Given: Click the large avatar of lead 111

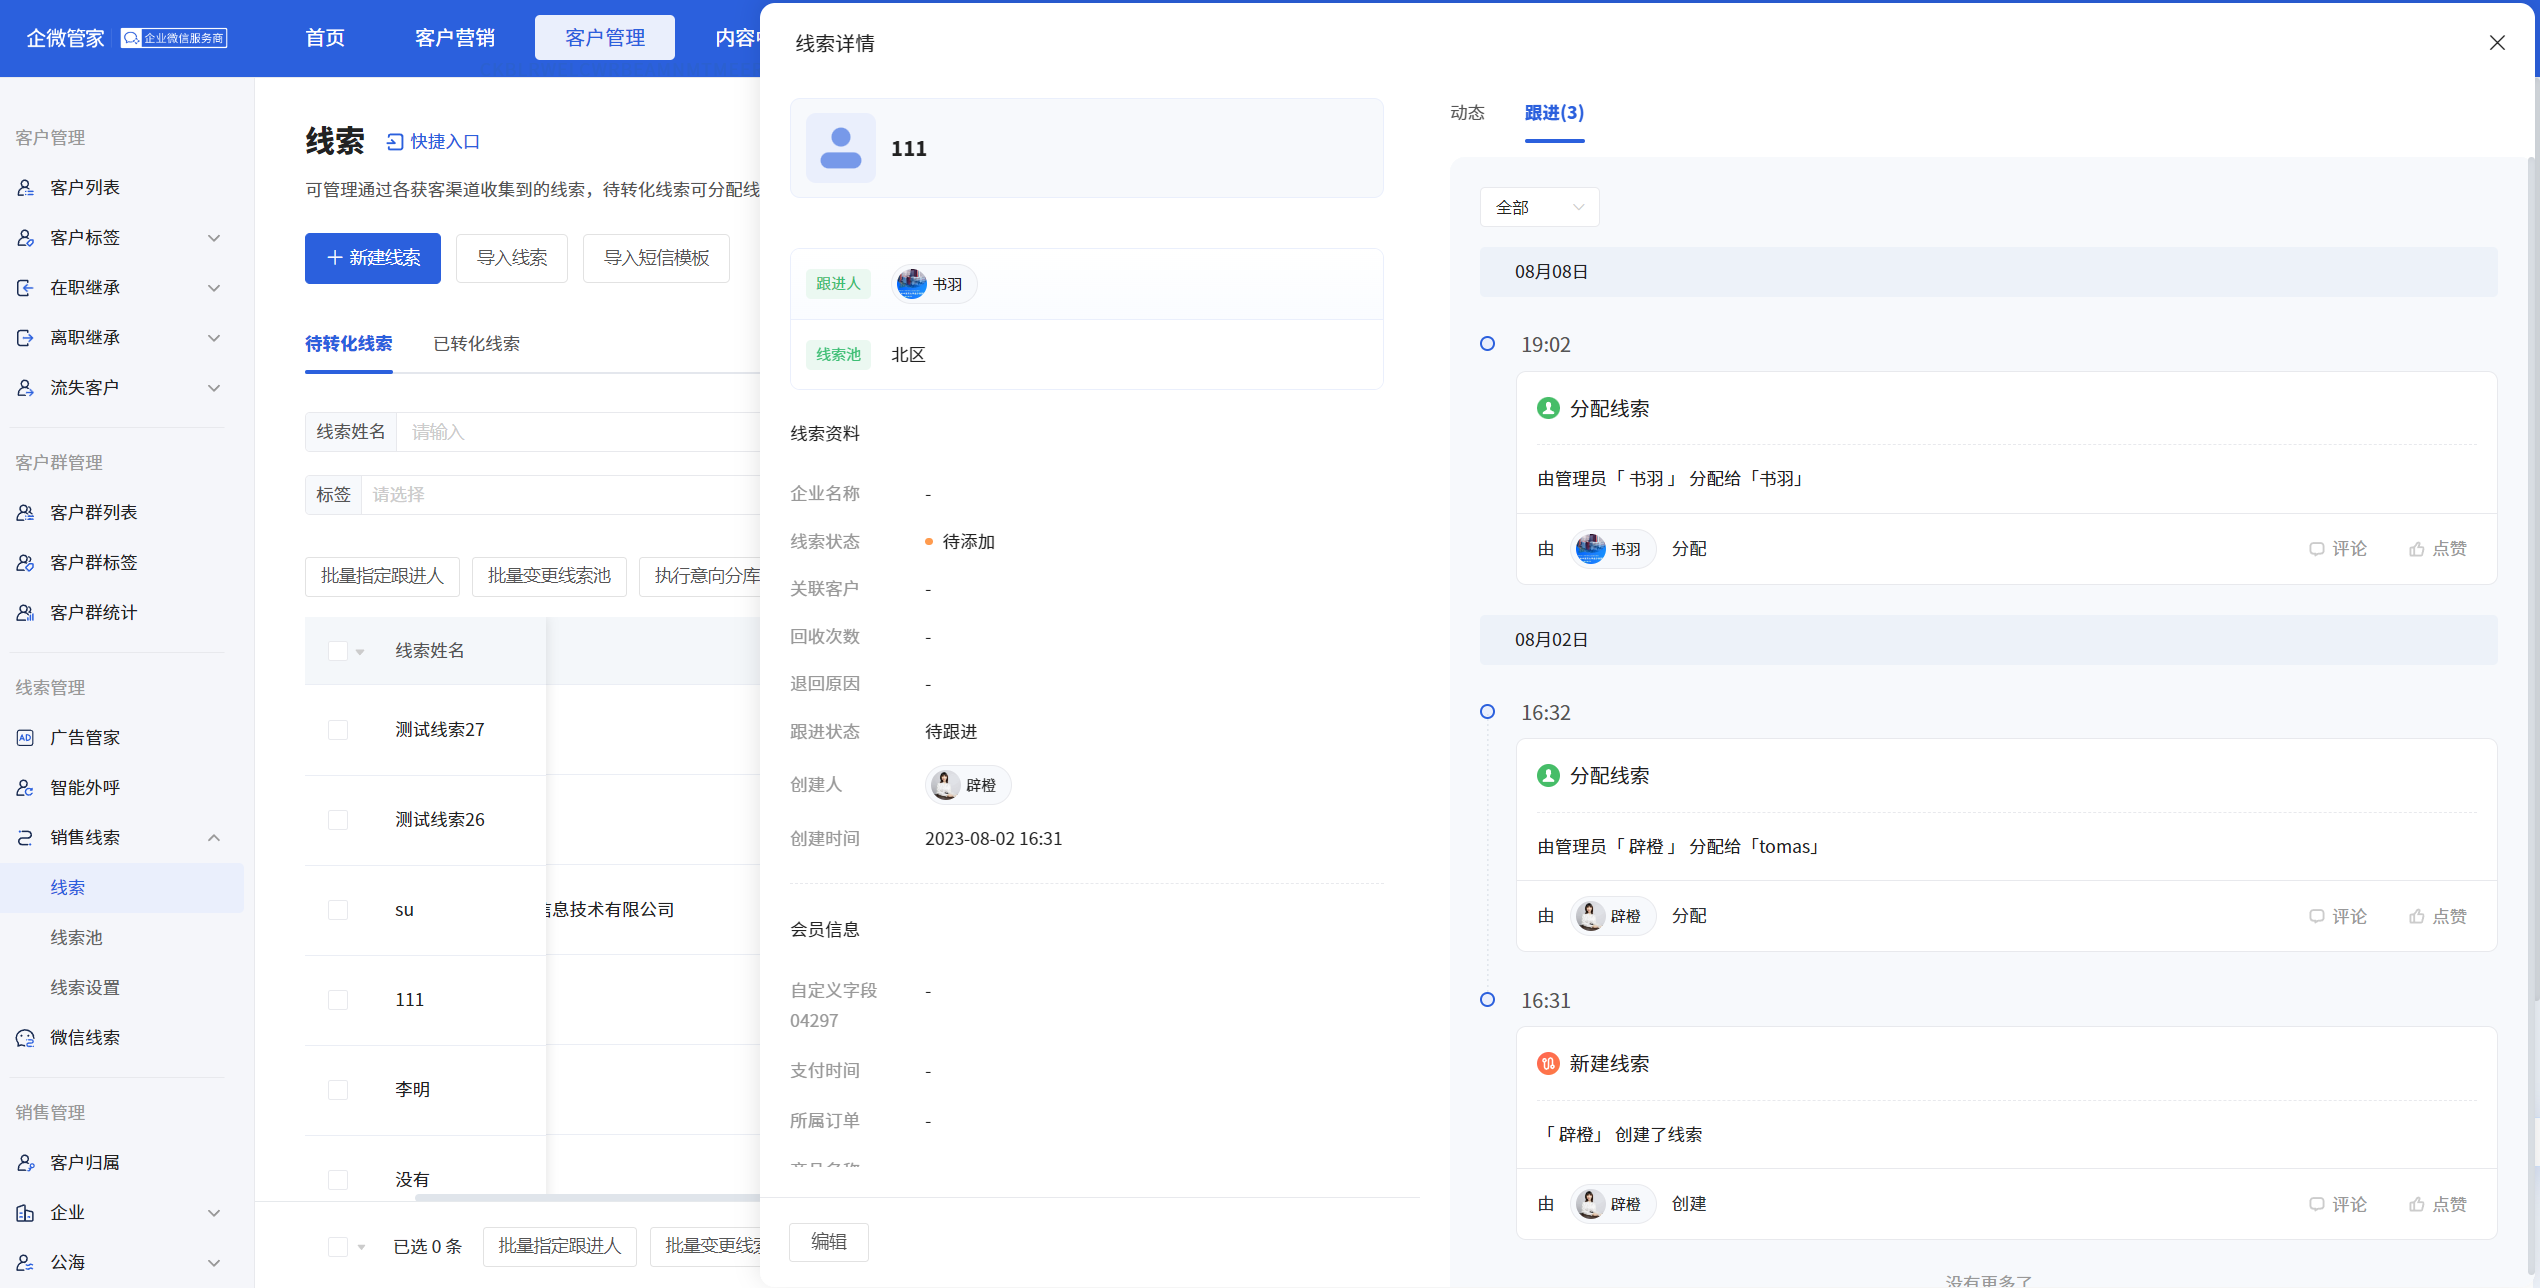Looking at the screenshot, I should [841, 148].
